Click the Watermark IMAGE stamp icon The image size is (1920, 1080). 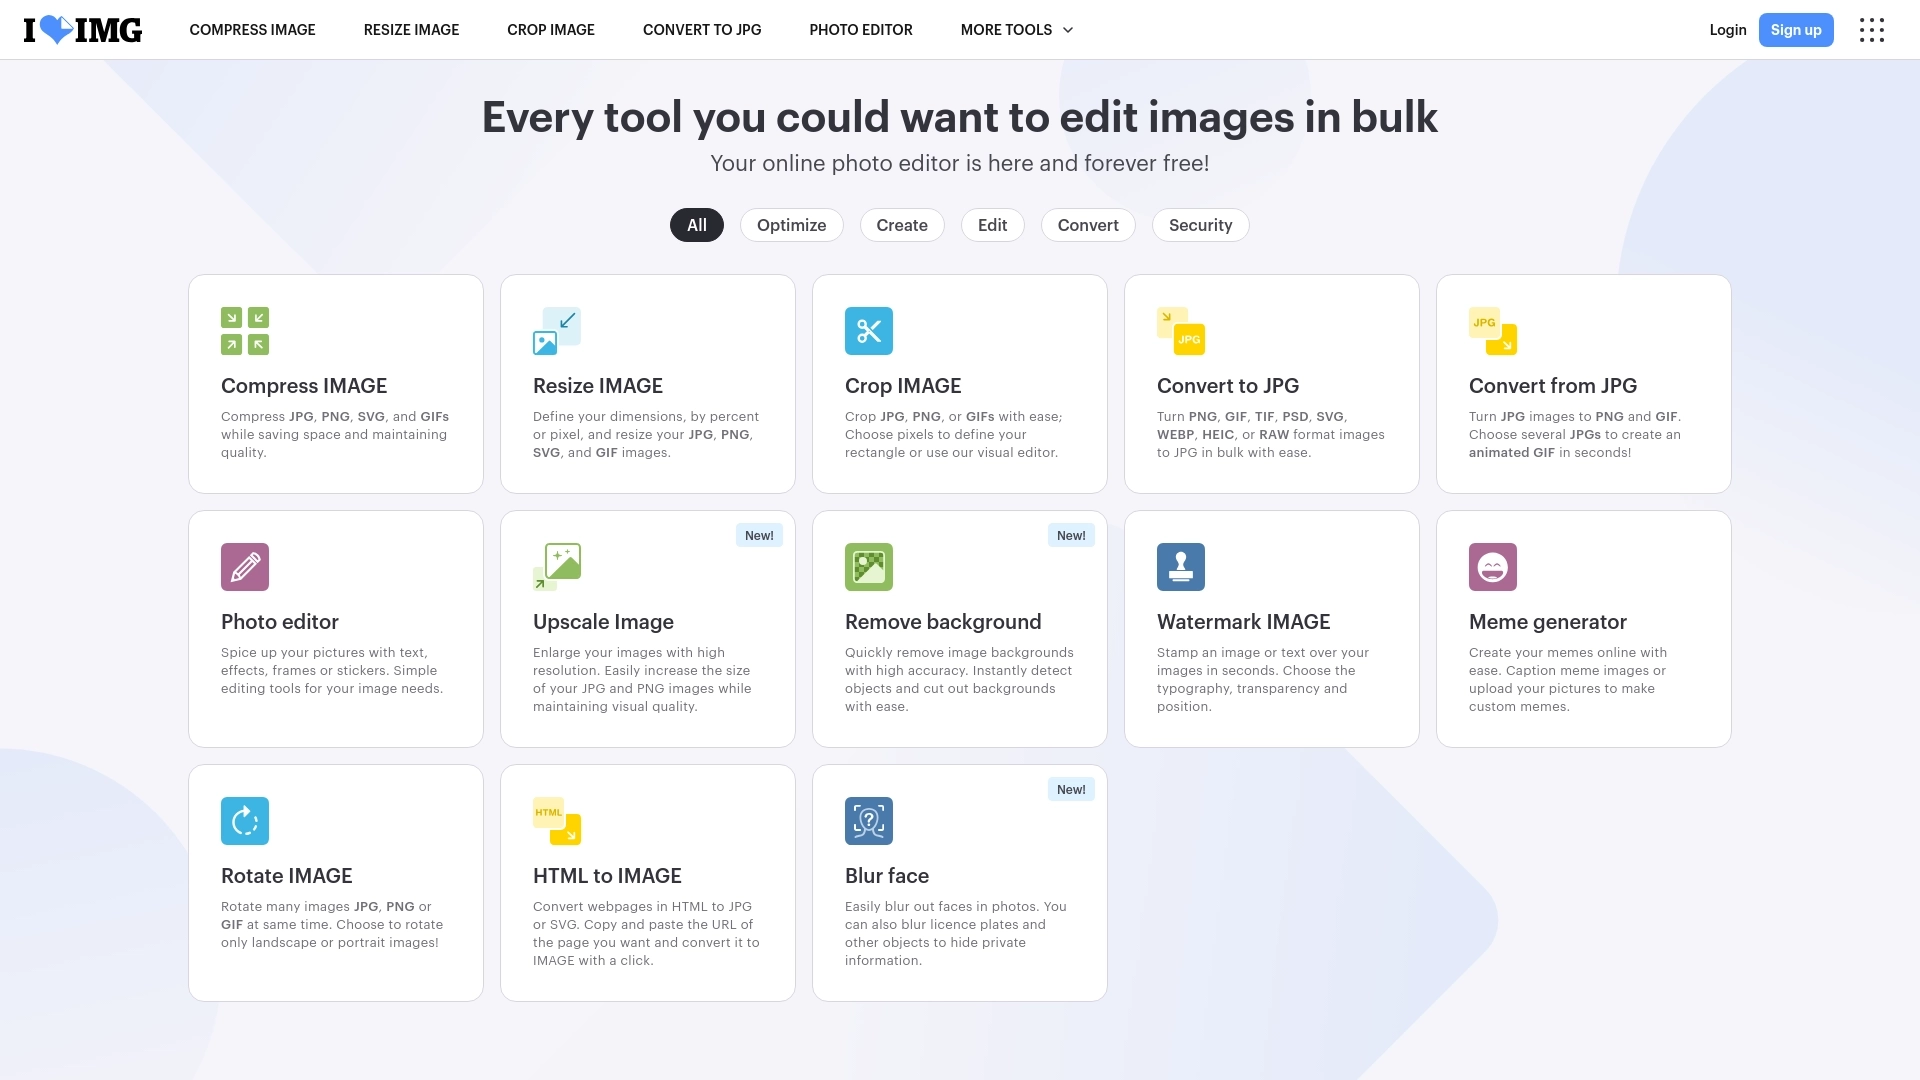coord(1181,567)
